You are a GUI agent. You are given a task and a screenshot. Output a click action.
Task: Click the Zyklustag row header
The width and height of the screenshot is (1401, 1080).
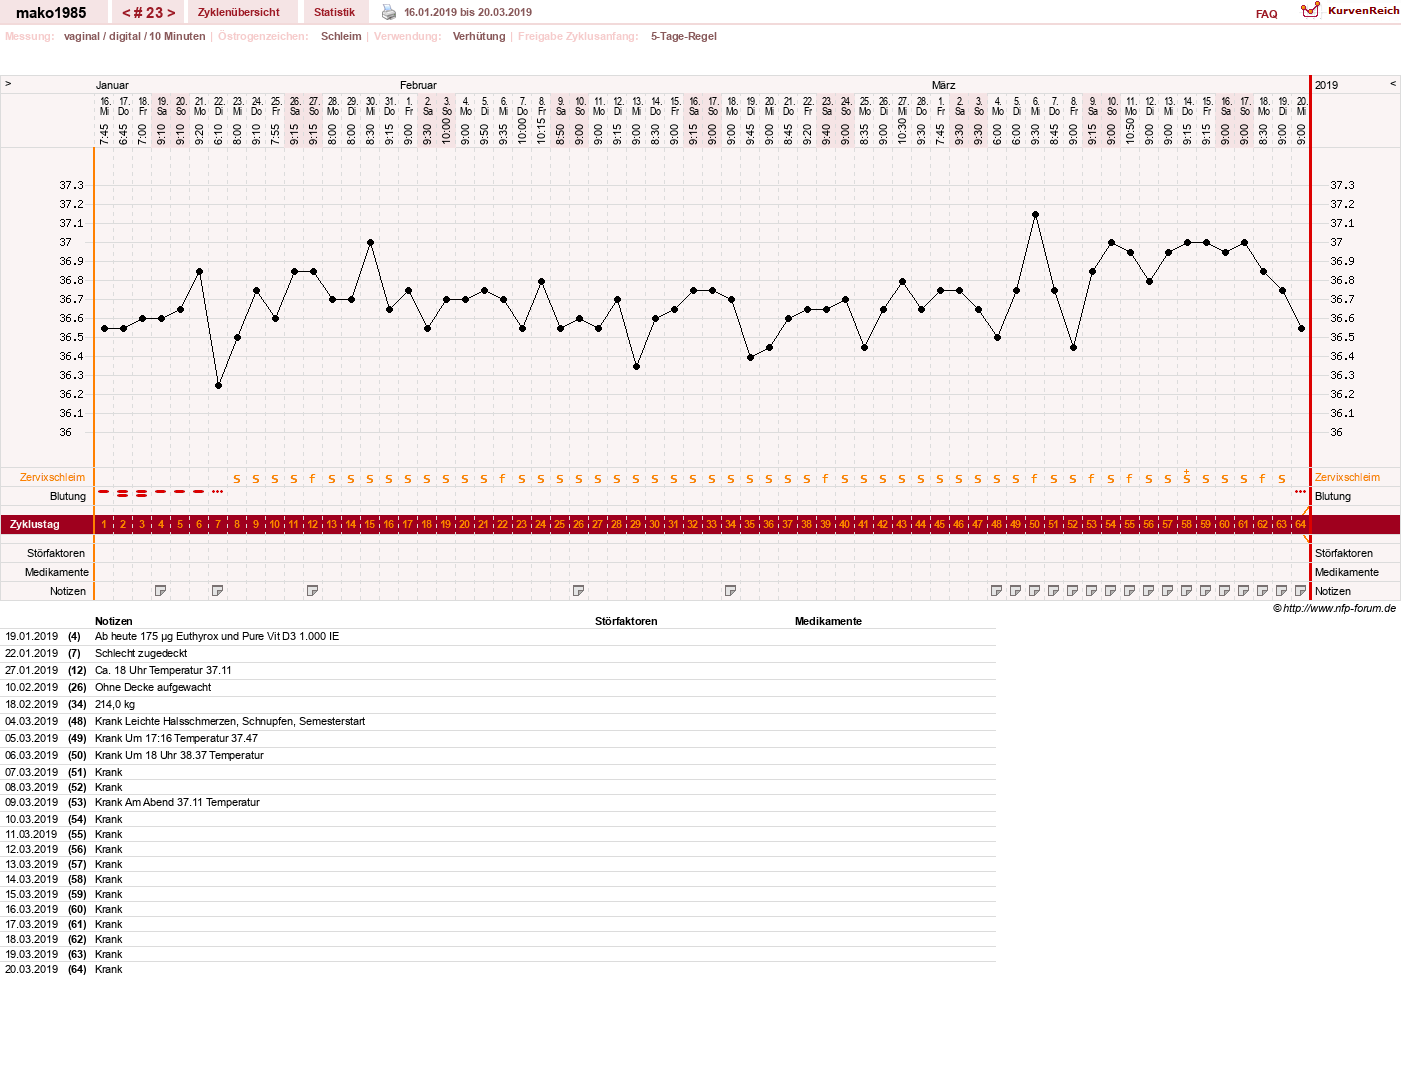point(35,524)
